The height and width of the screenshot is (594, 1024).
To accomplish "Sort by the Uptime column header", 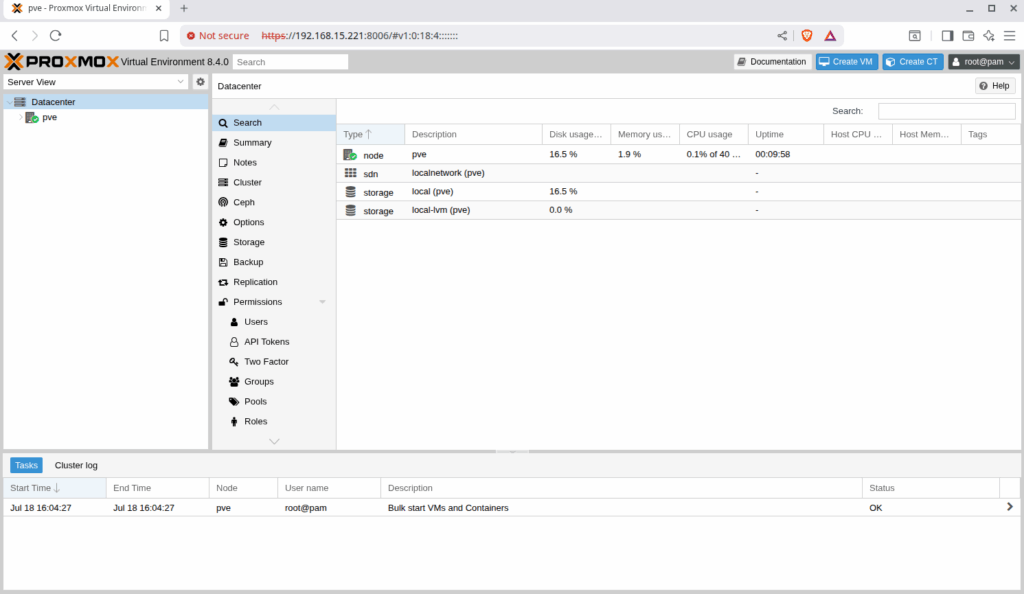I will click(786, 134).
